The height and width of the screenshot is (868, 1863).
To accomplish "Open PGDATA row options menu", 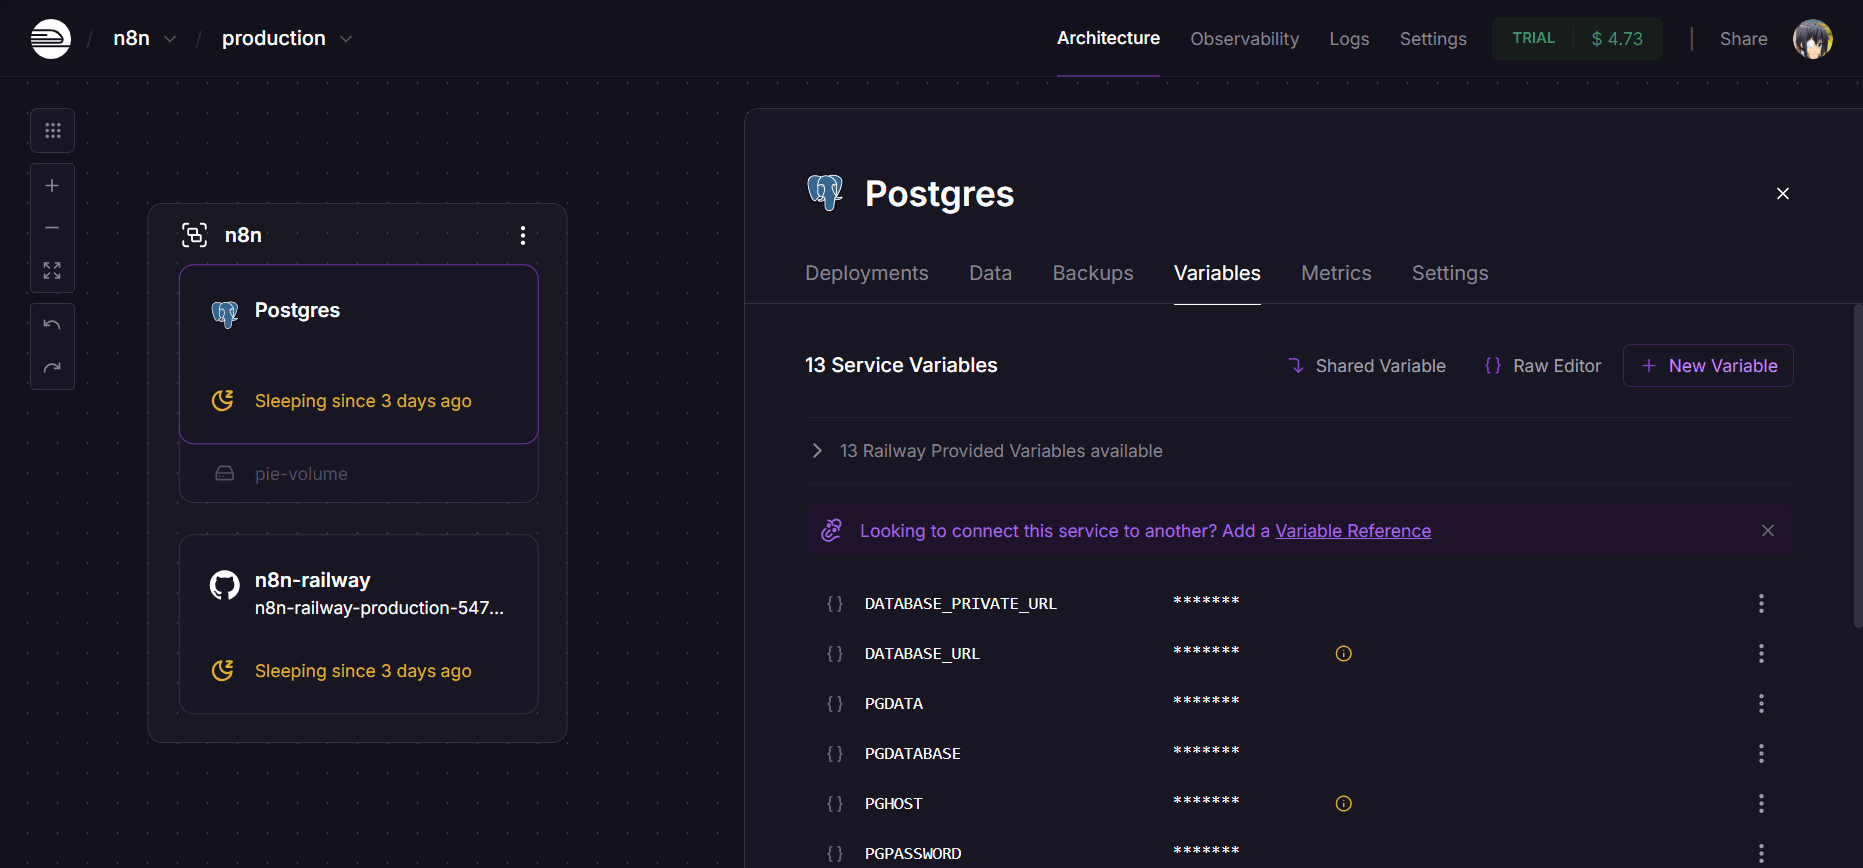I will [1761, 703].
